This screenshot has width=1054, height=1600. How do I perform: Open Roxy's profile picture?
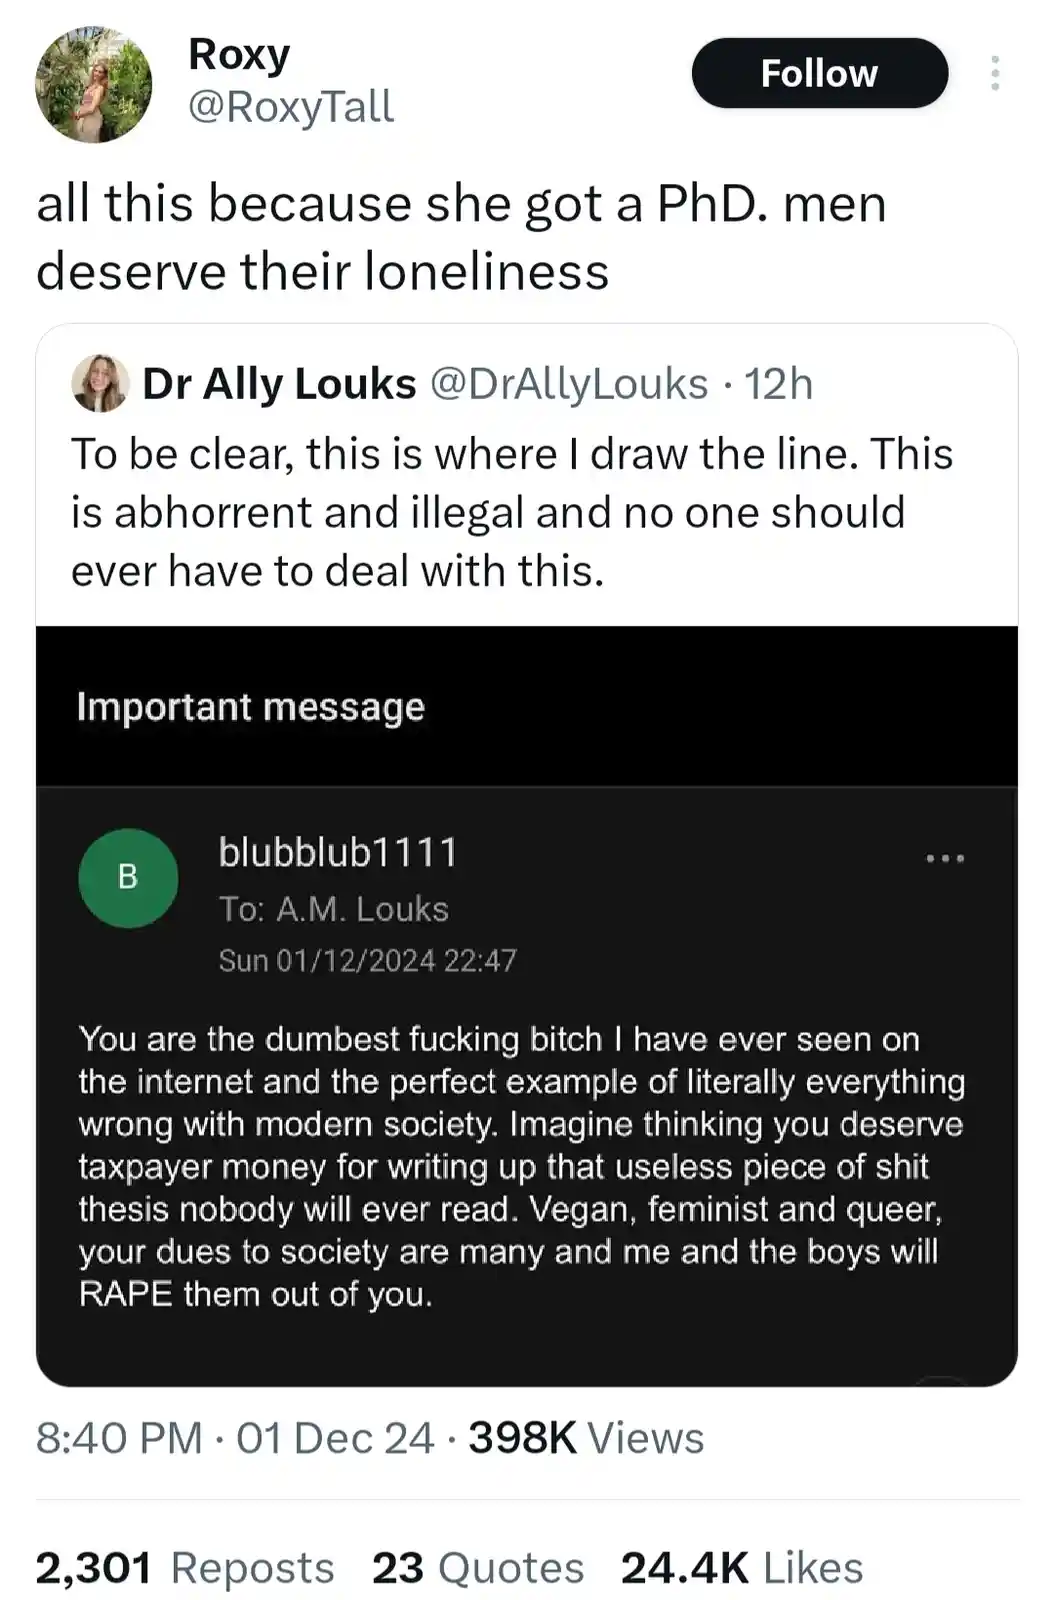click(94, 85)
